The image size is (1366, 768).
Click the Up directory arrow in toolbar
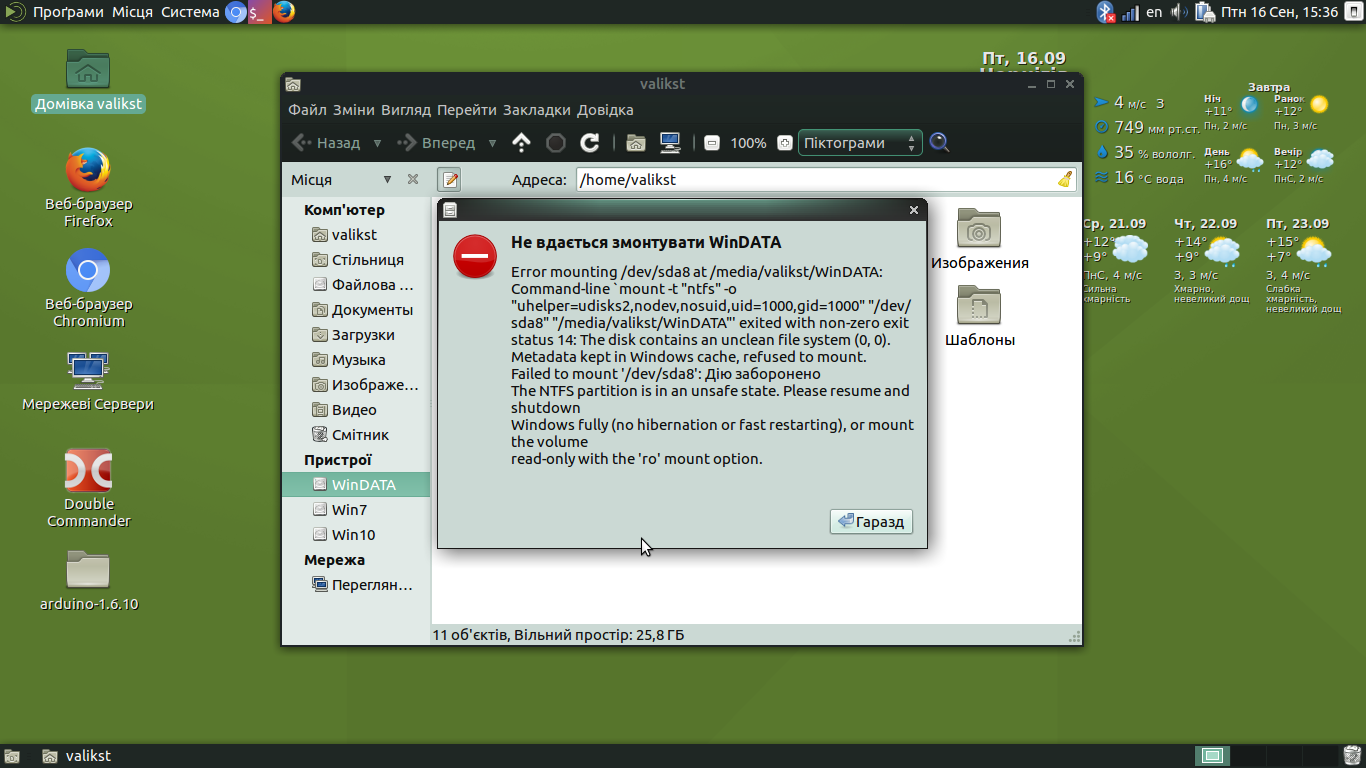click(x=521, y=143)
